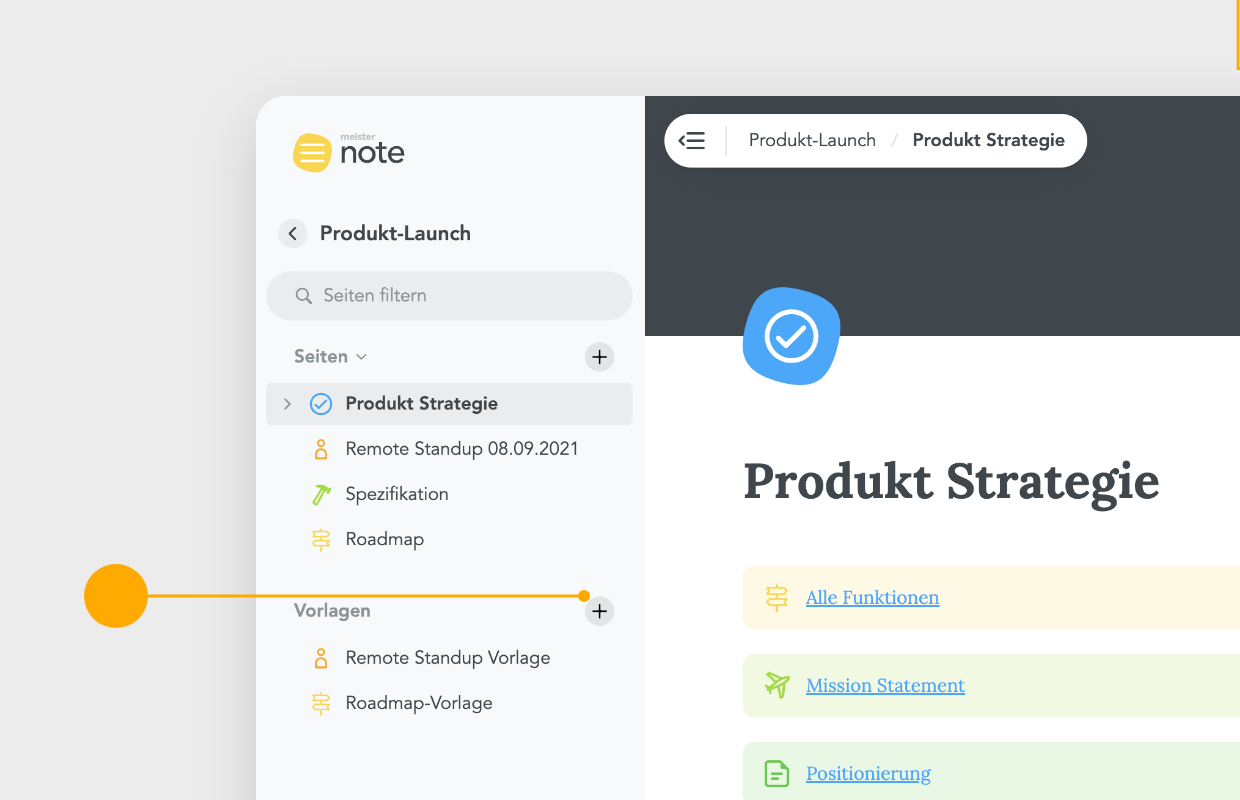The width and height of the screenshot is (1240, 800).
Task: Collapse the Seiten section dropdown
Action: coord(362,357)
